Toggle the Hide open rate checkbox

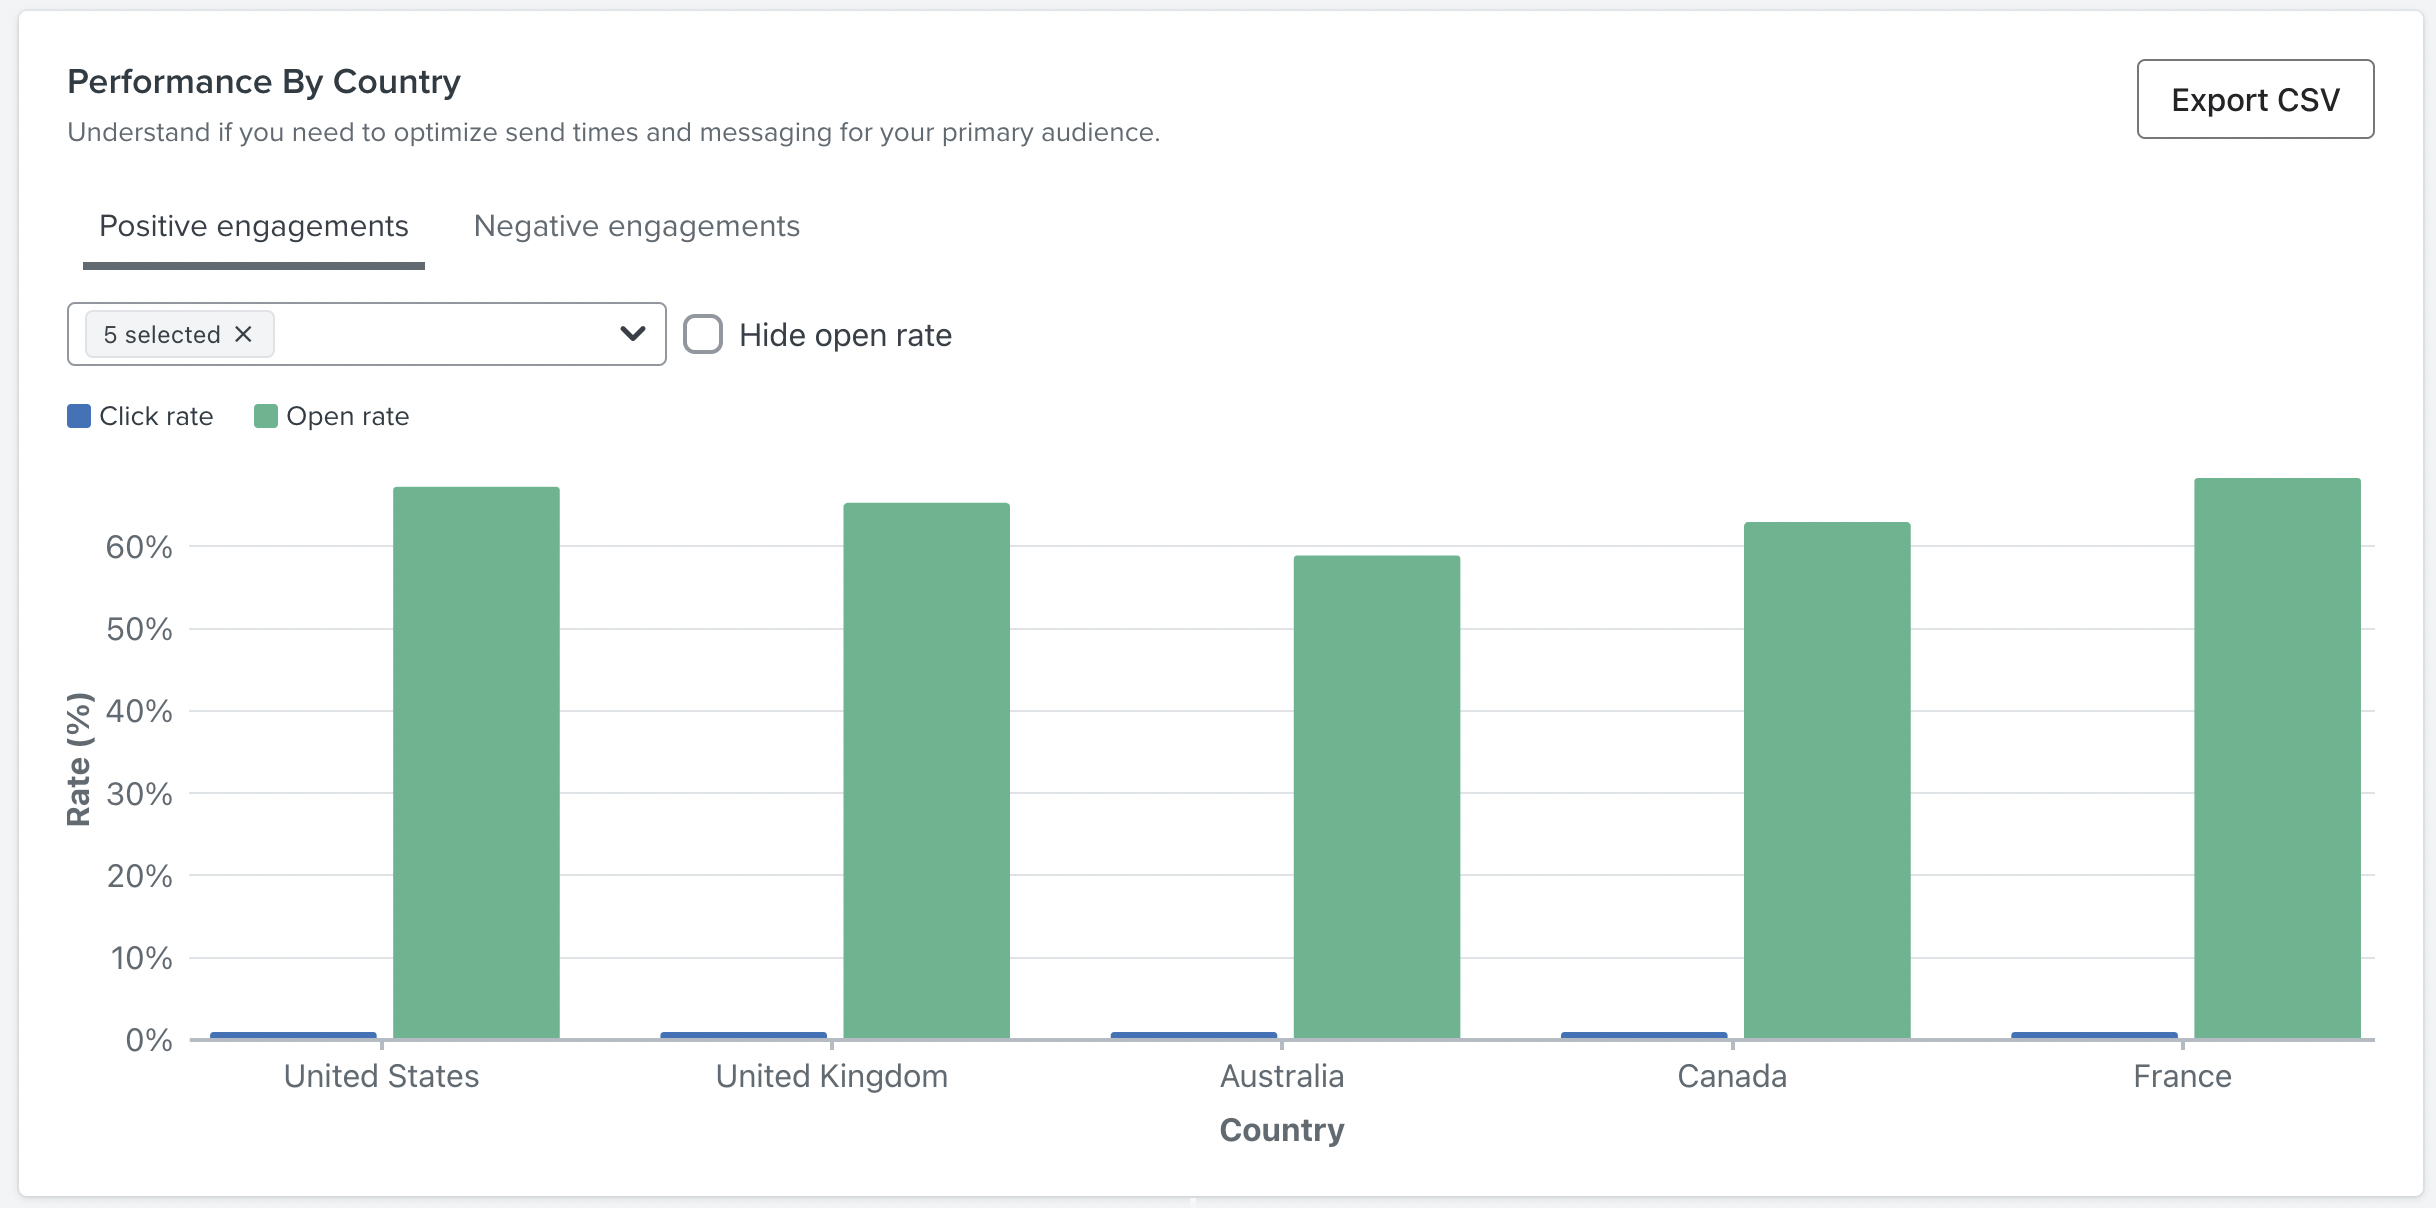(x=702, y=334)
